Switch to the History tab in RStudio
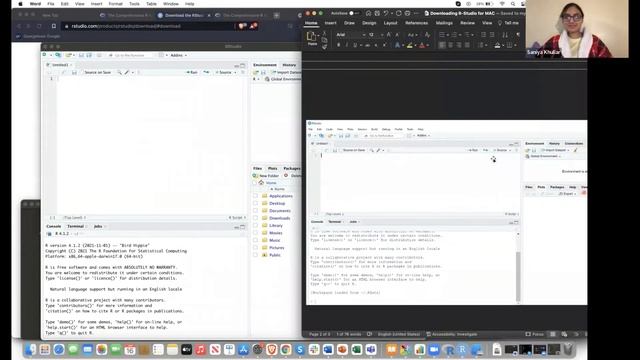640x360 pixels. click(289, 65)
